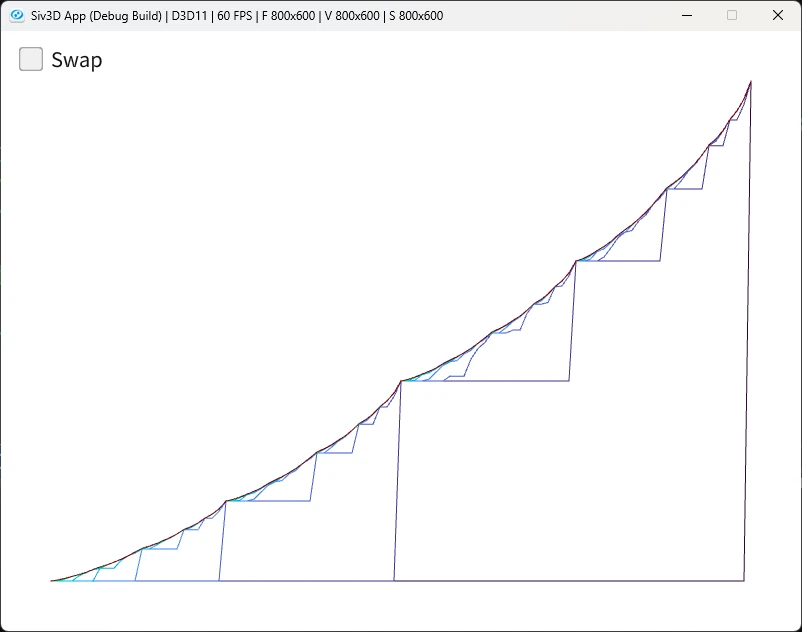Click the left quarter vertical staircase line
The width and height of the screenshot is (802, 632).
click(222, 541)
